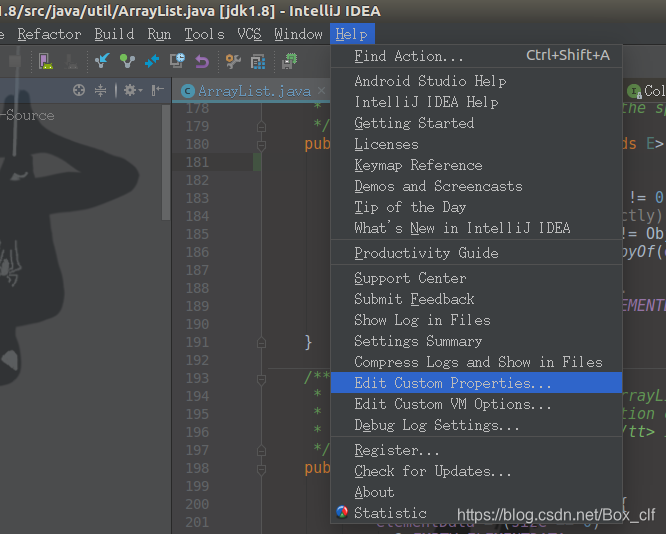Click the VCS Commit green node icon
This screenshot has width=666, height=534.
tap(127, 61)
